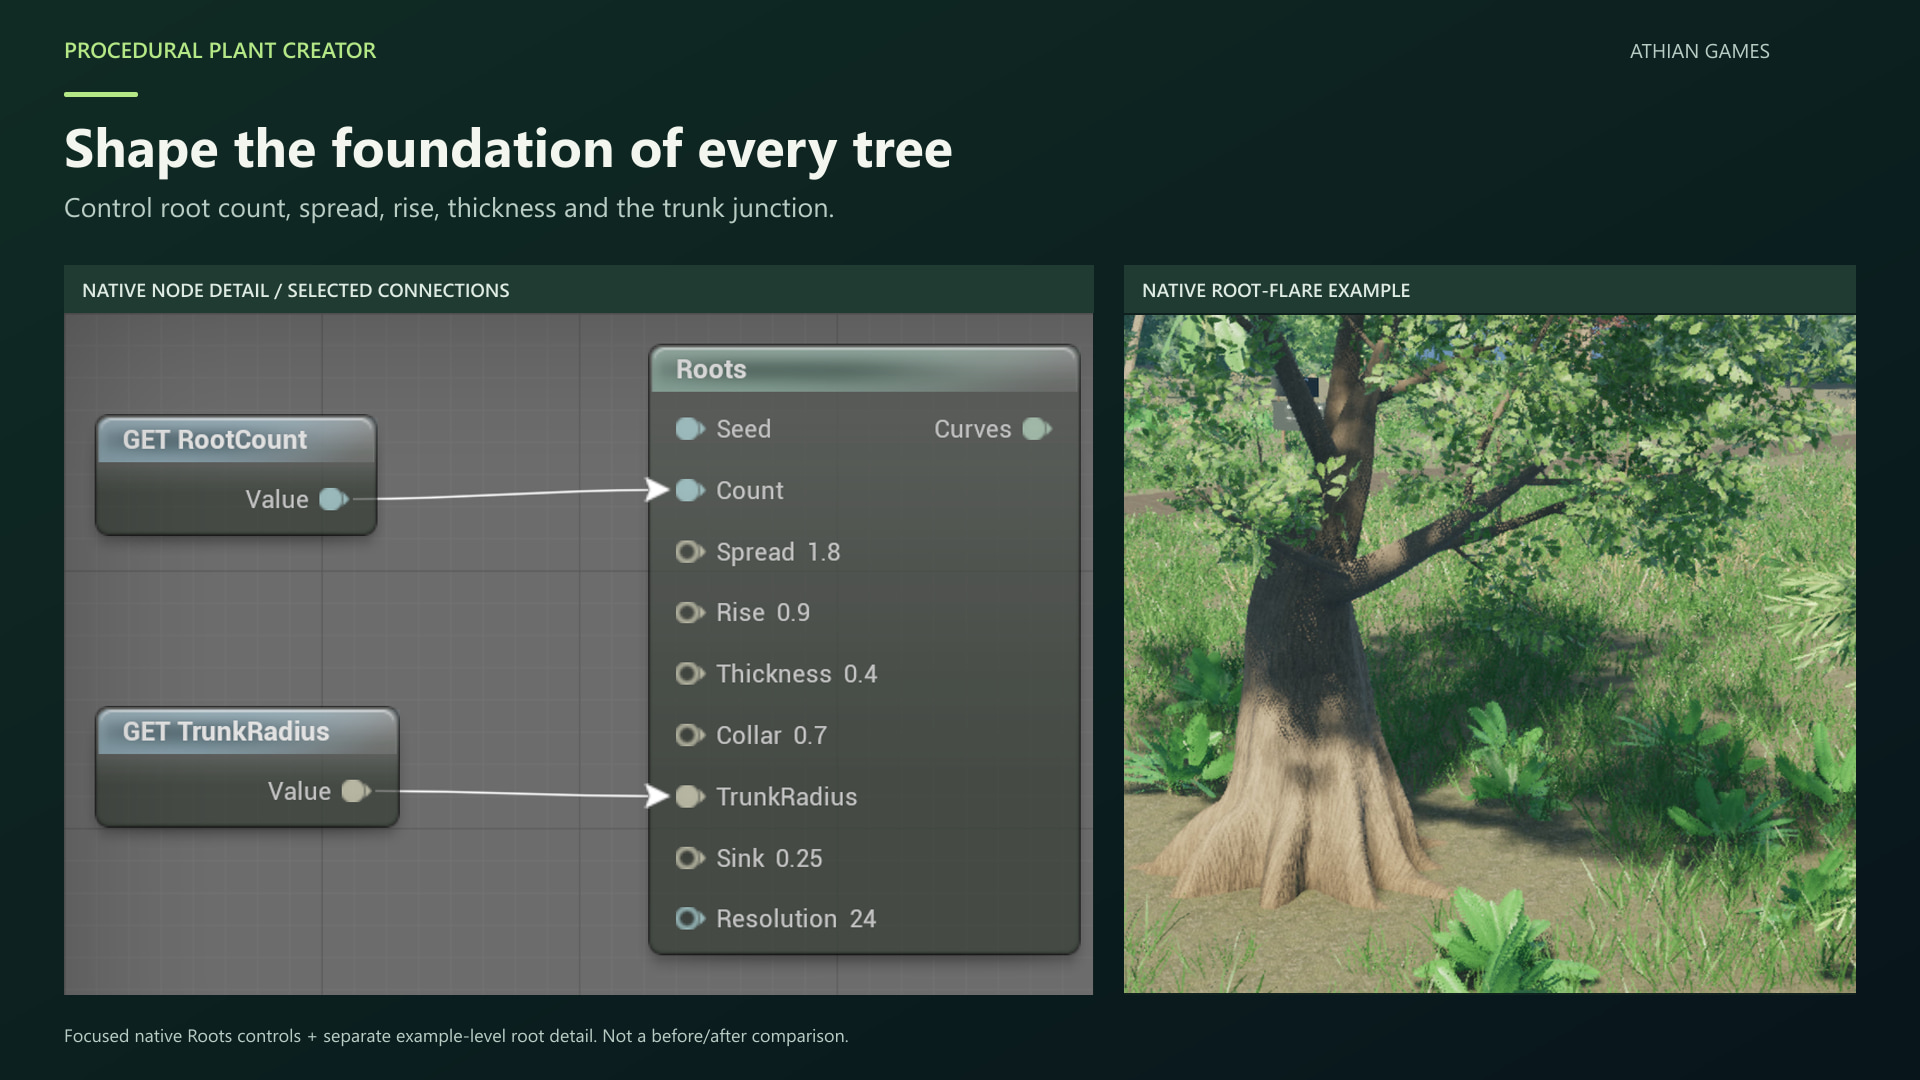1920x1080 pixels.
Task: Click the Seed input pin on Roots node
Action: coord(690,429)
